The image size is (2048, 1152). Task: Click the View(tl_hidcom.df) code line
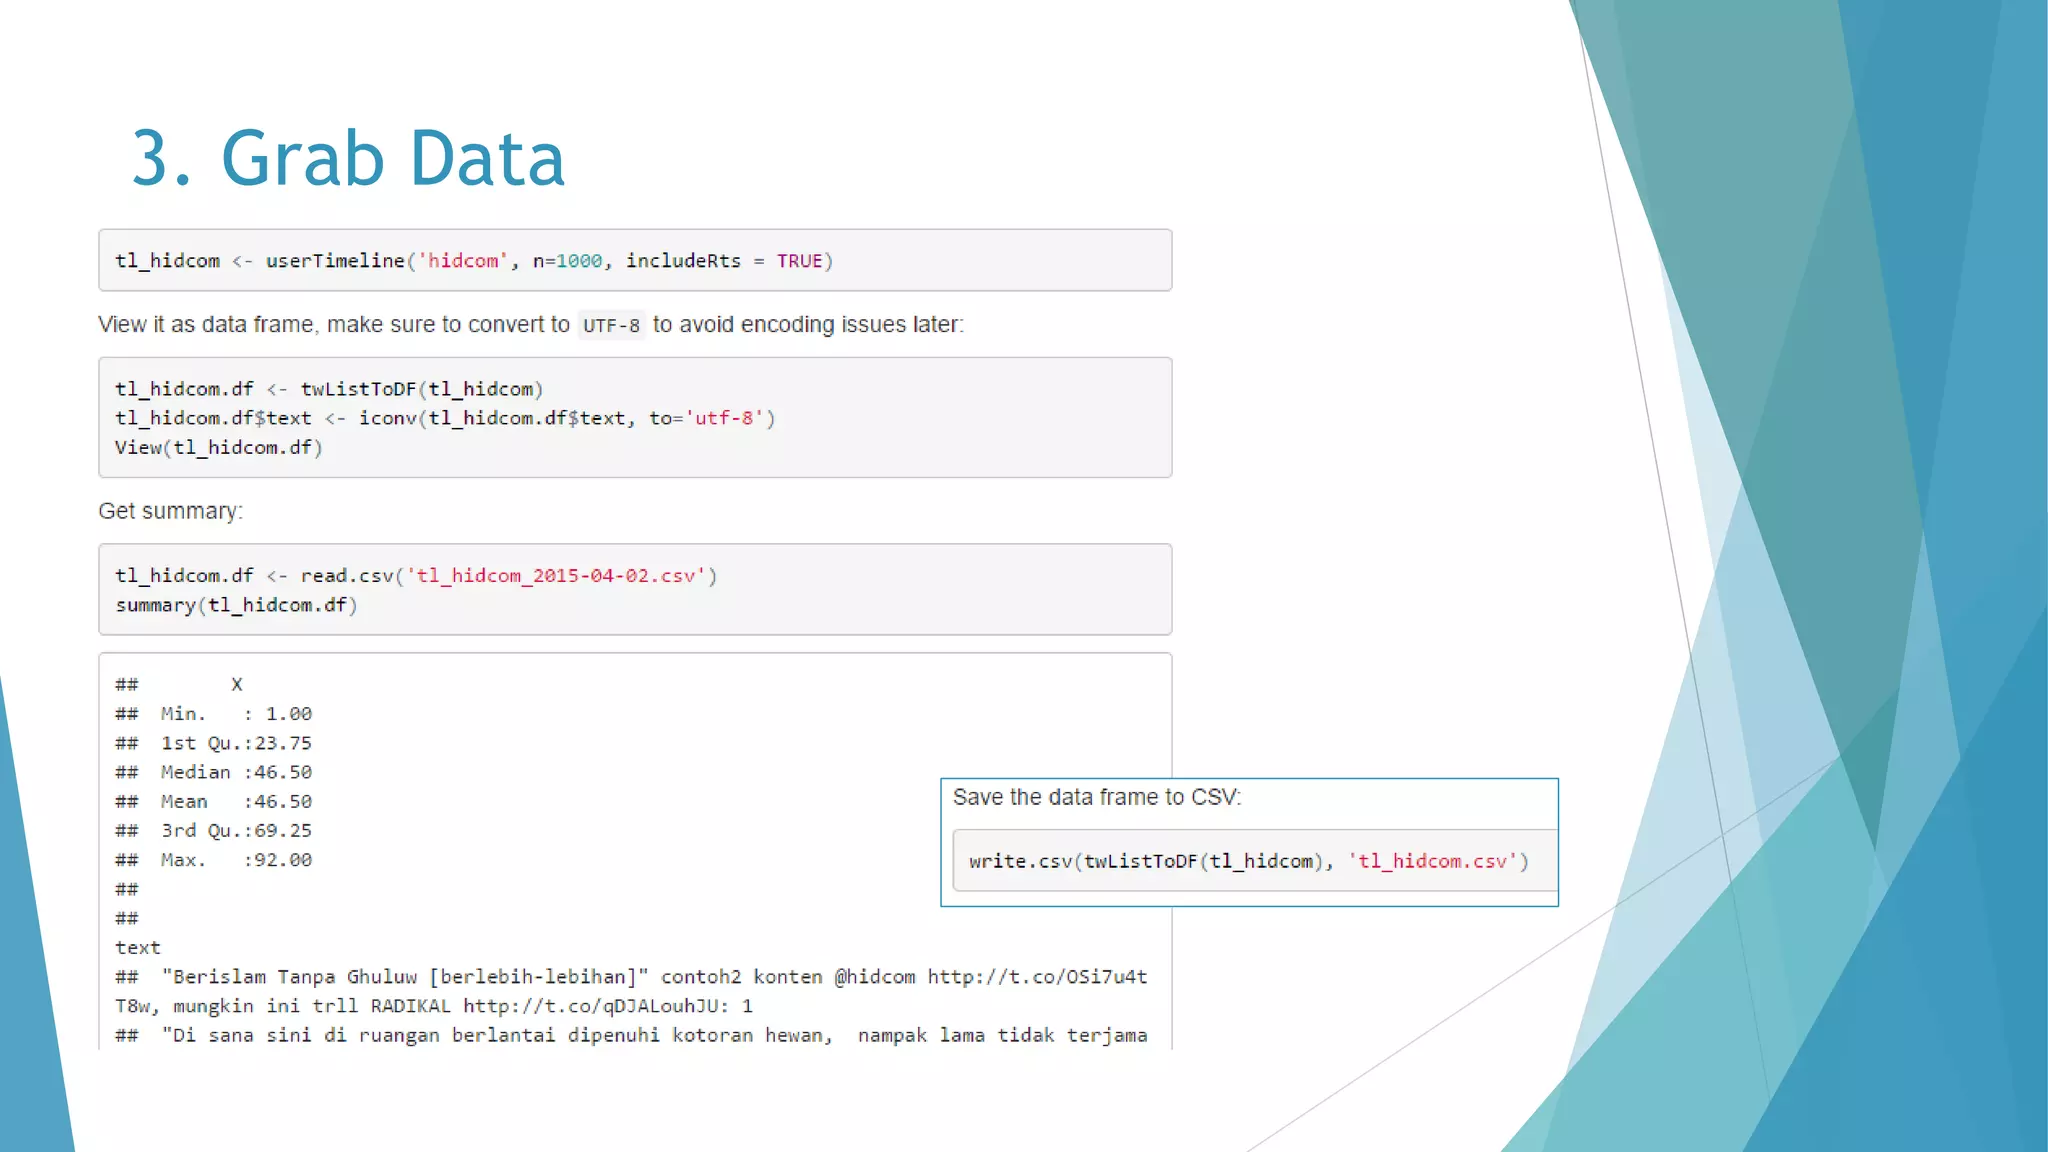click(x=218, y=447)
